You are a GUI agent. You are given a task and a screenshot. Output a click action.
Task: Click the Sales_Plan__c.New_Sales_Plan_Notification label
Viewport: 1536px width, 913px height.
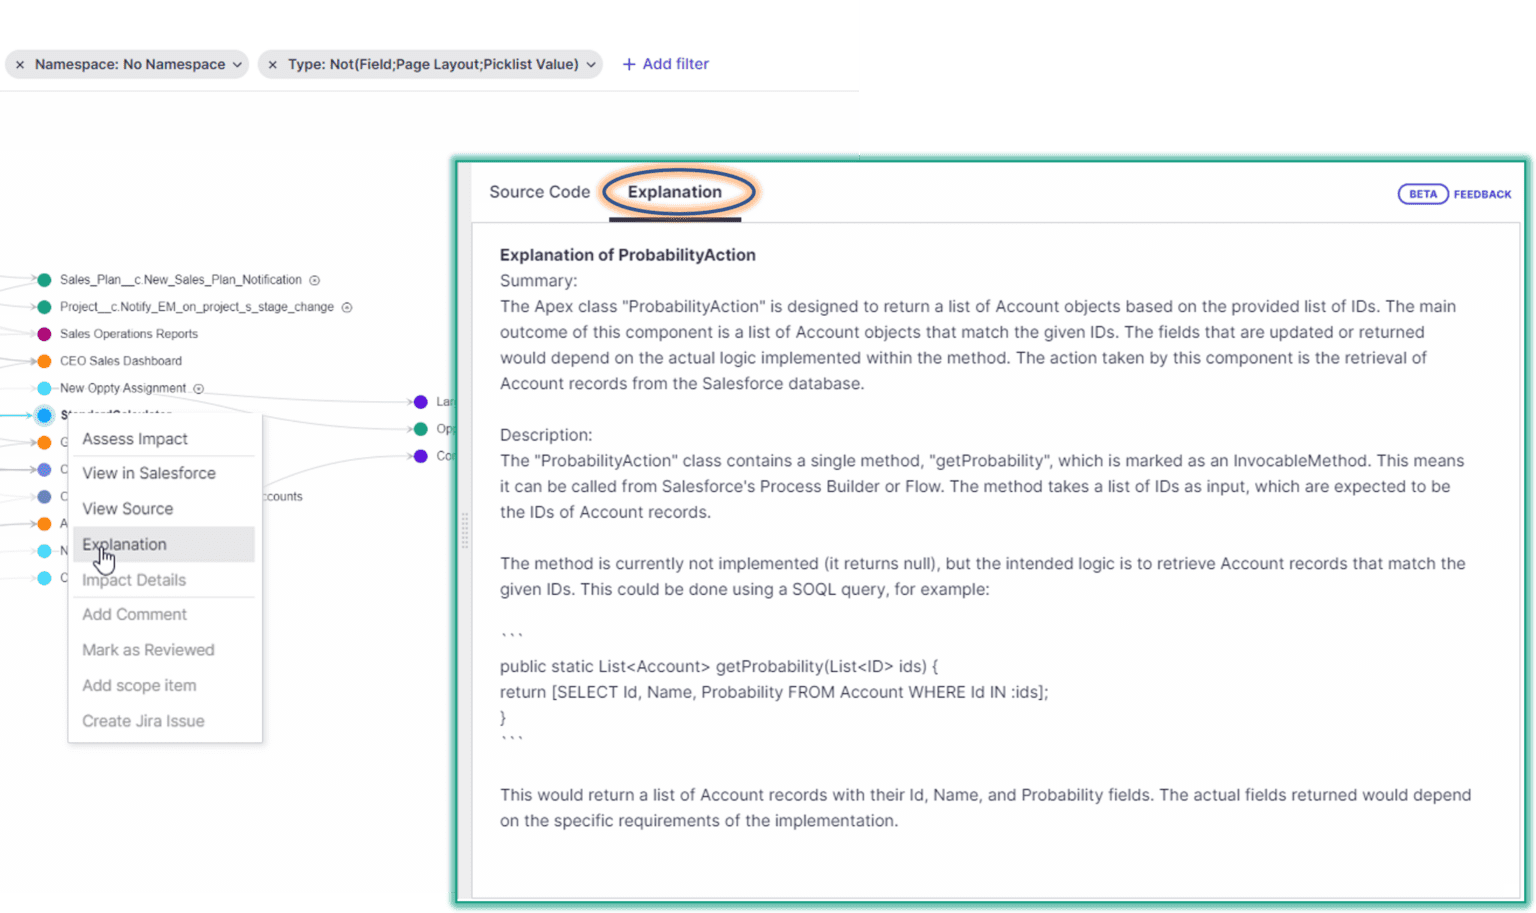coord(181,280)
